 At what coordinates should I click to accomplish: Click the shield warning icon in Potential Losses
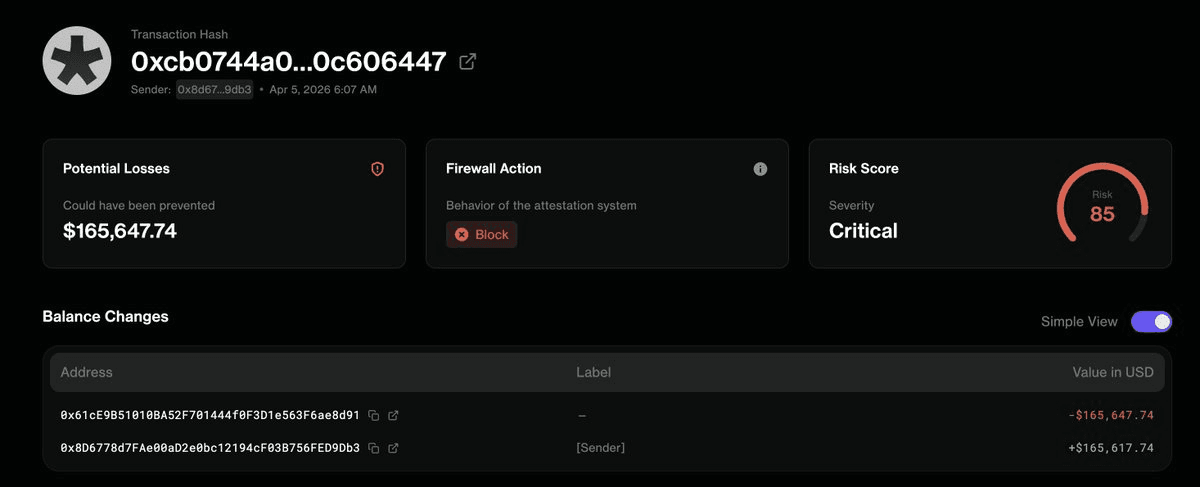click(x=377, y=169)
